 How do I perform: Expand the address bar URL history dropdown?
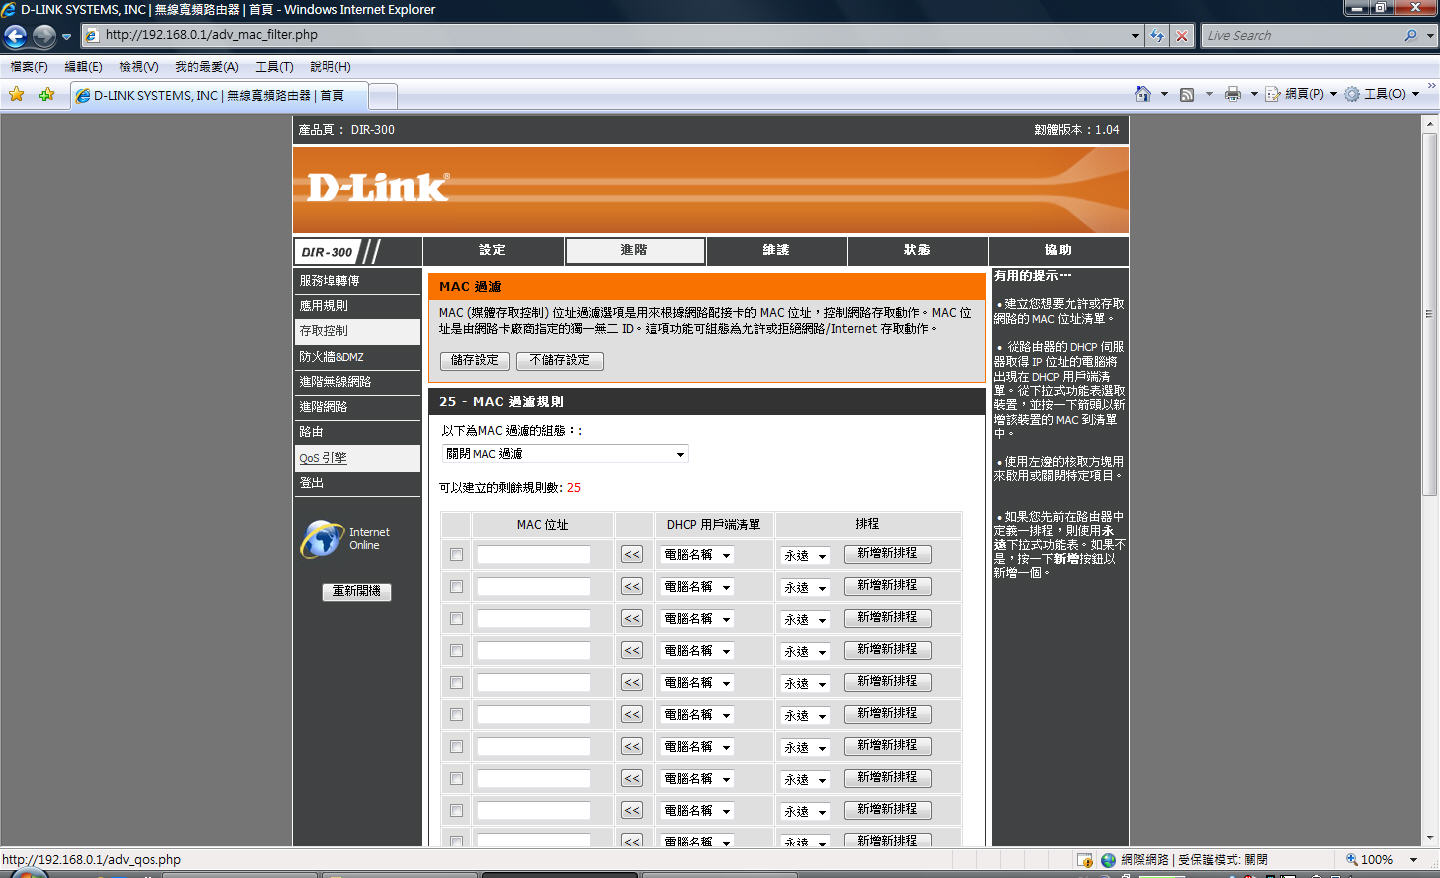pyautogui.click(x=1135, y=35)
